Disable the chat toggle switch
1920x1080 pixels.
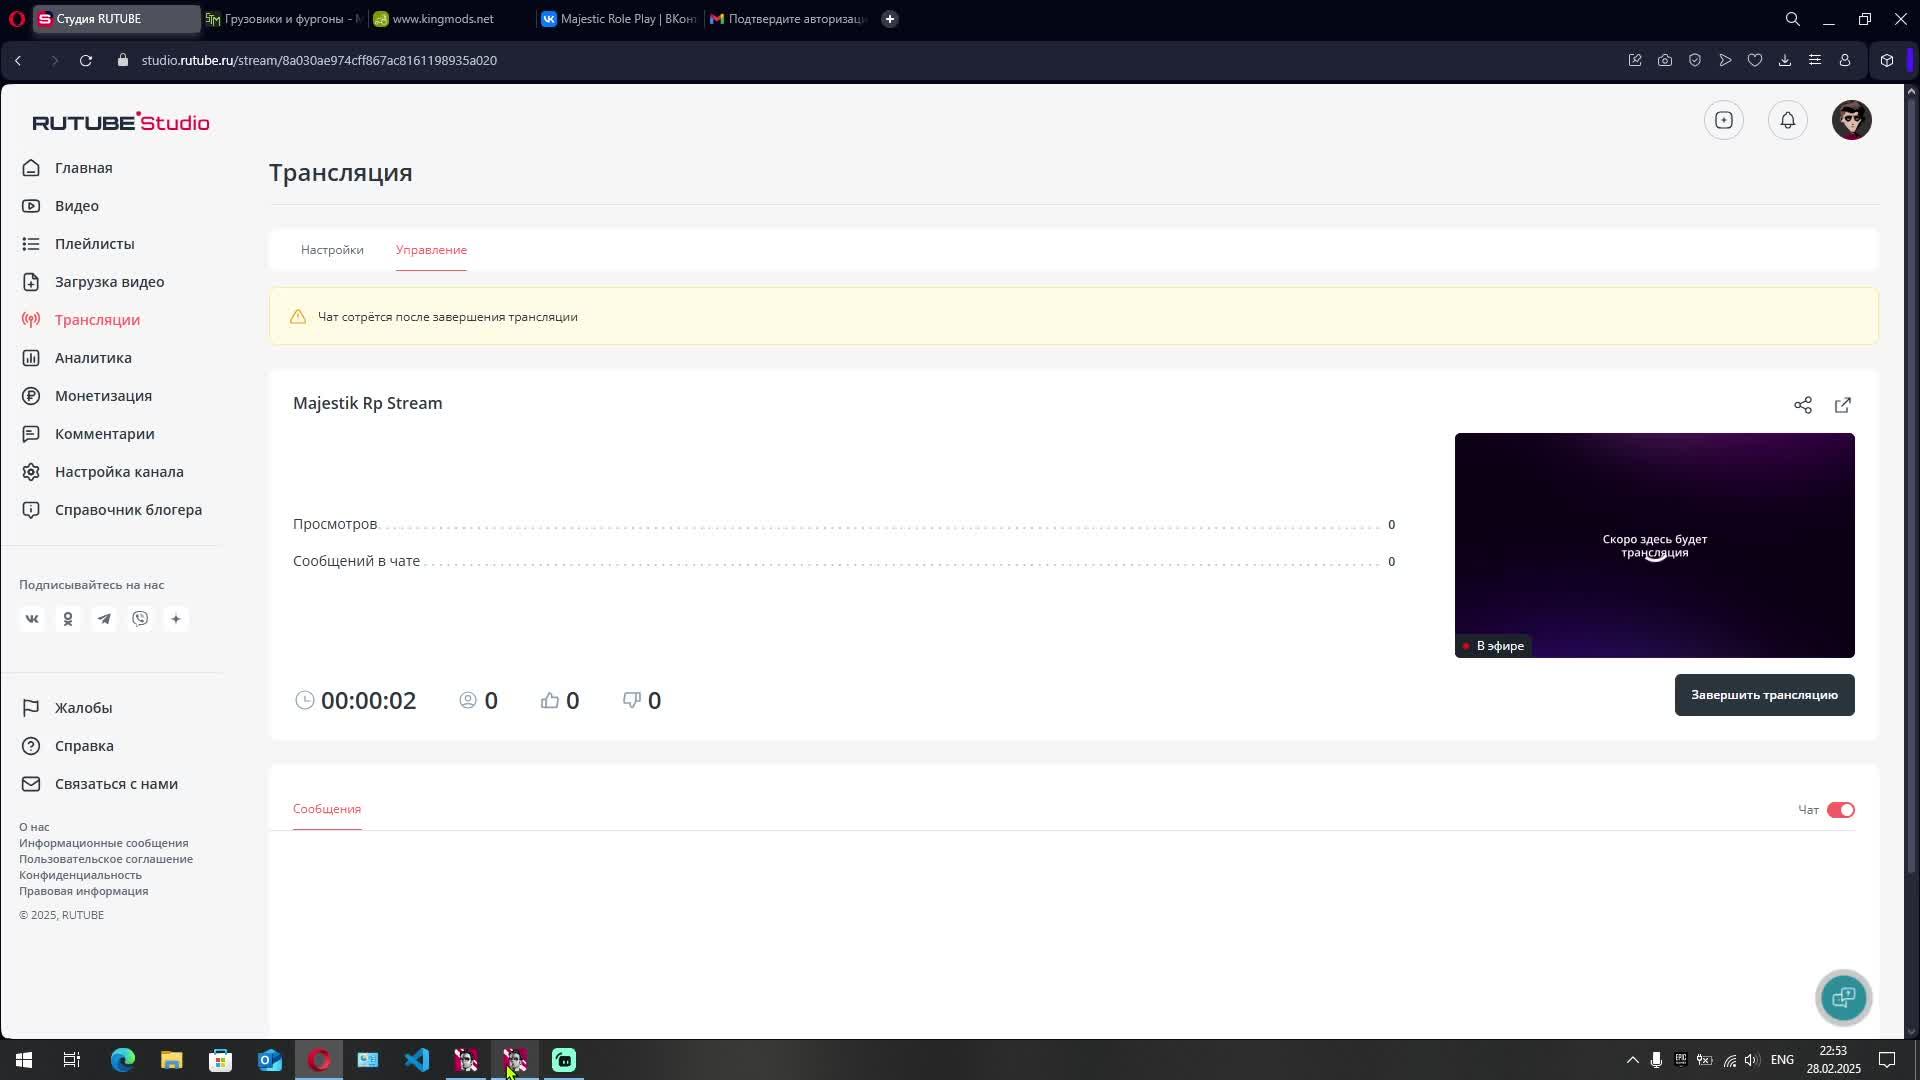[1840, 810]
